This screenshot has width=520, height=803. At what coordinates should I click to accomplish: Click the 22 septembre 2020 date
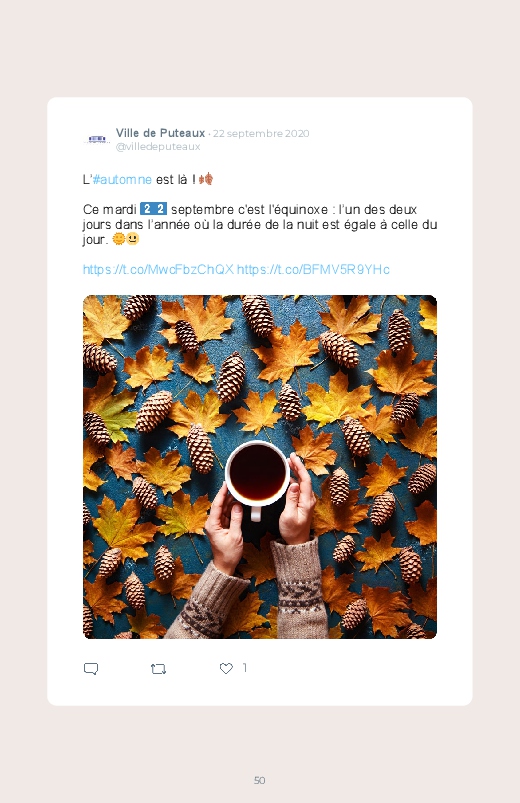261,134
